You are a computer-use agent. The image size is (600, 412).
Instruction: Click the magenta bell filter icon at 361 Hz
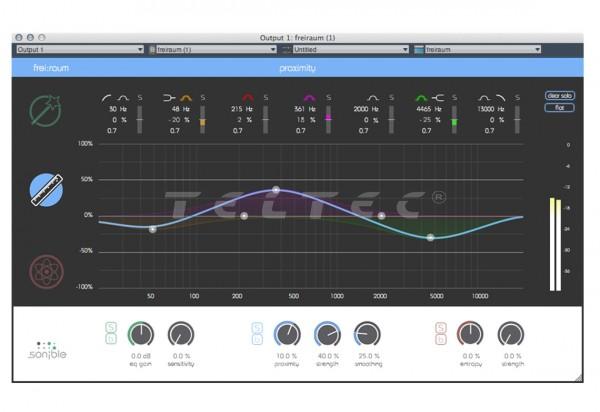[310, 97]
